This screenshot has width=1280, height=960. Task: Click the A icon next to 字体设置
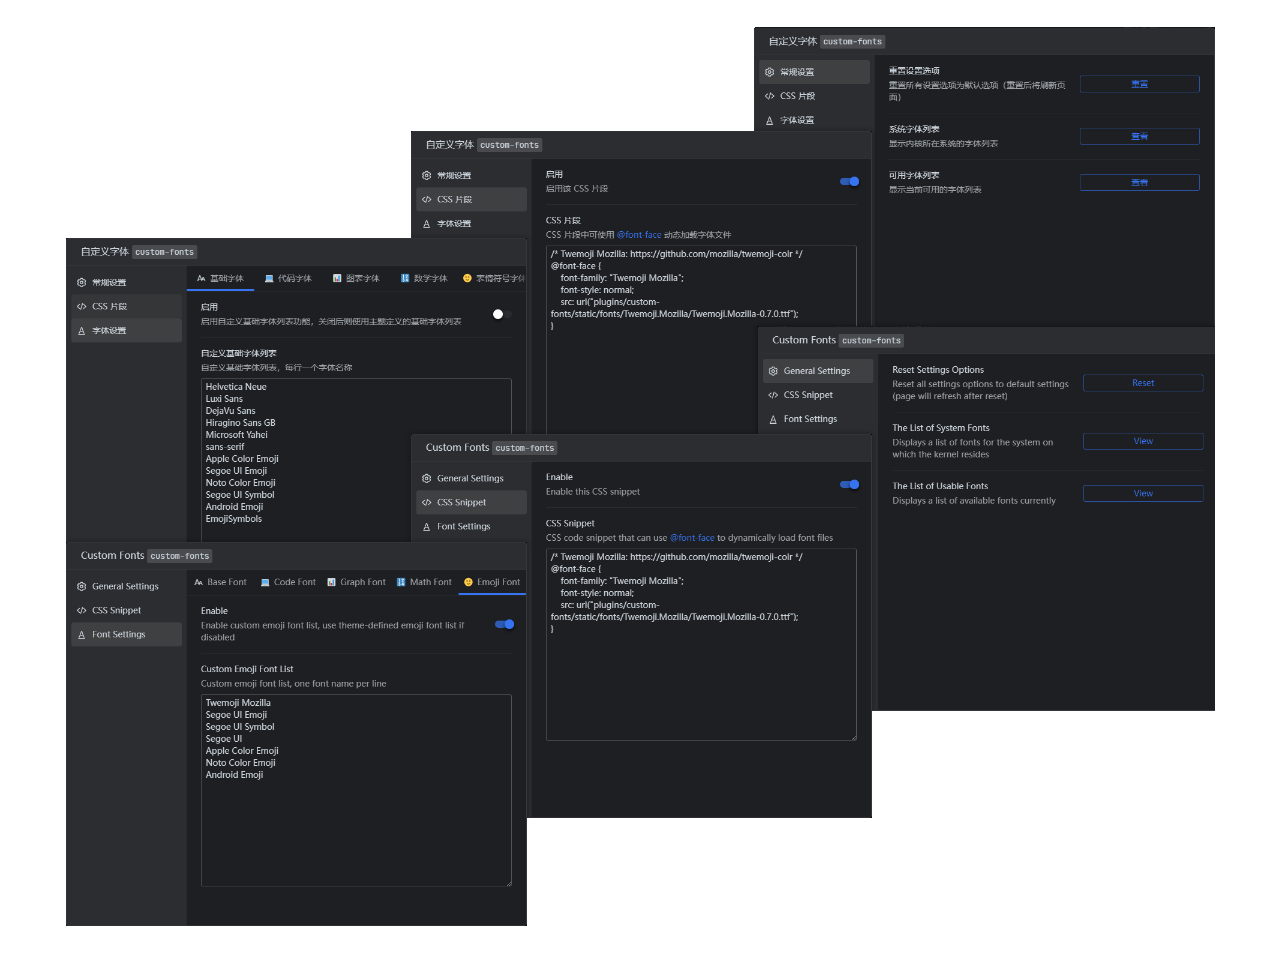80,329
